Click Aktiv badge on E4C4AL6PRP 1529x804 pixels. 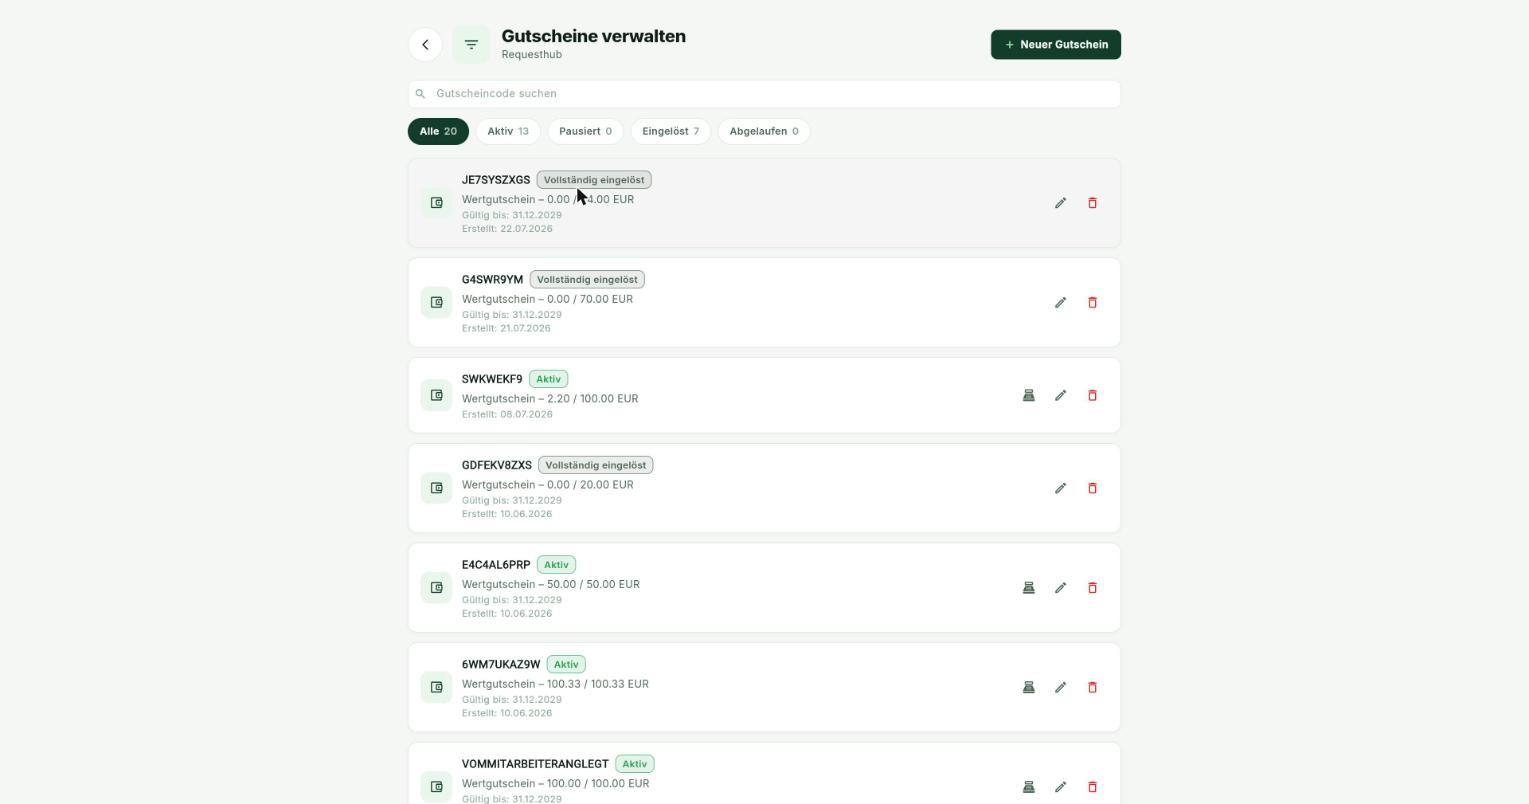pyautogui.click(x=556, y=565)
